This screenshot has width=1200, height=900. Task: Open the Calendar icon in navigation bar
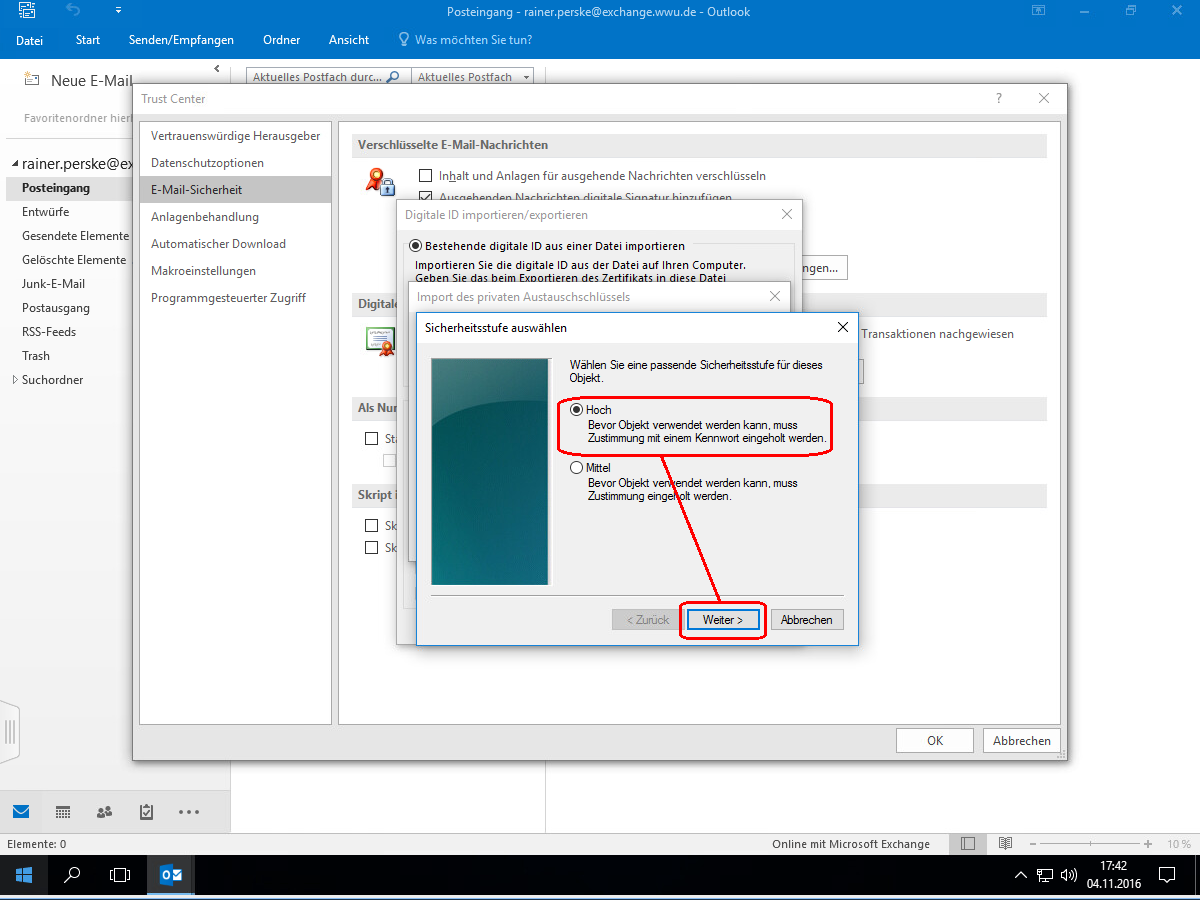[63, 811]
